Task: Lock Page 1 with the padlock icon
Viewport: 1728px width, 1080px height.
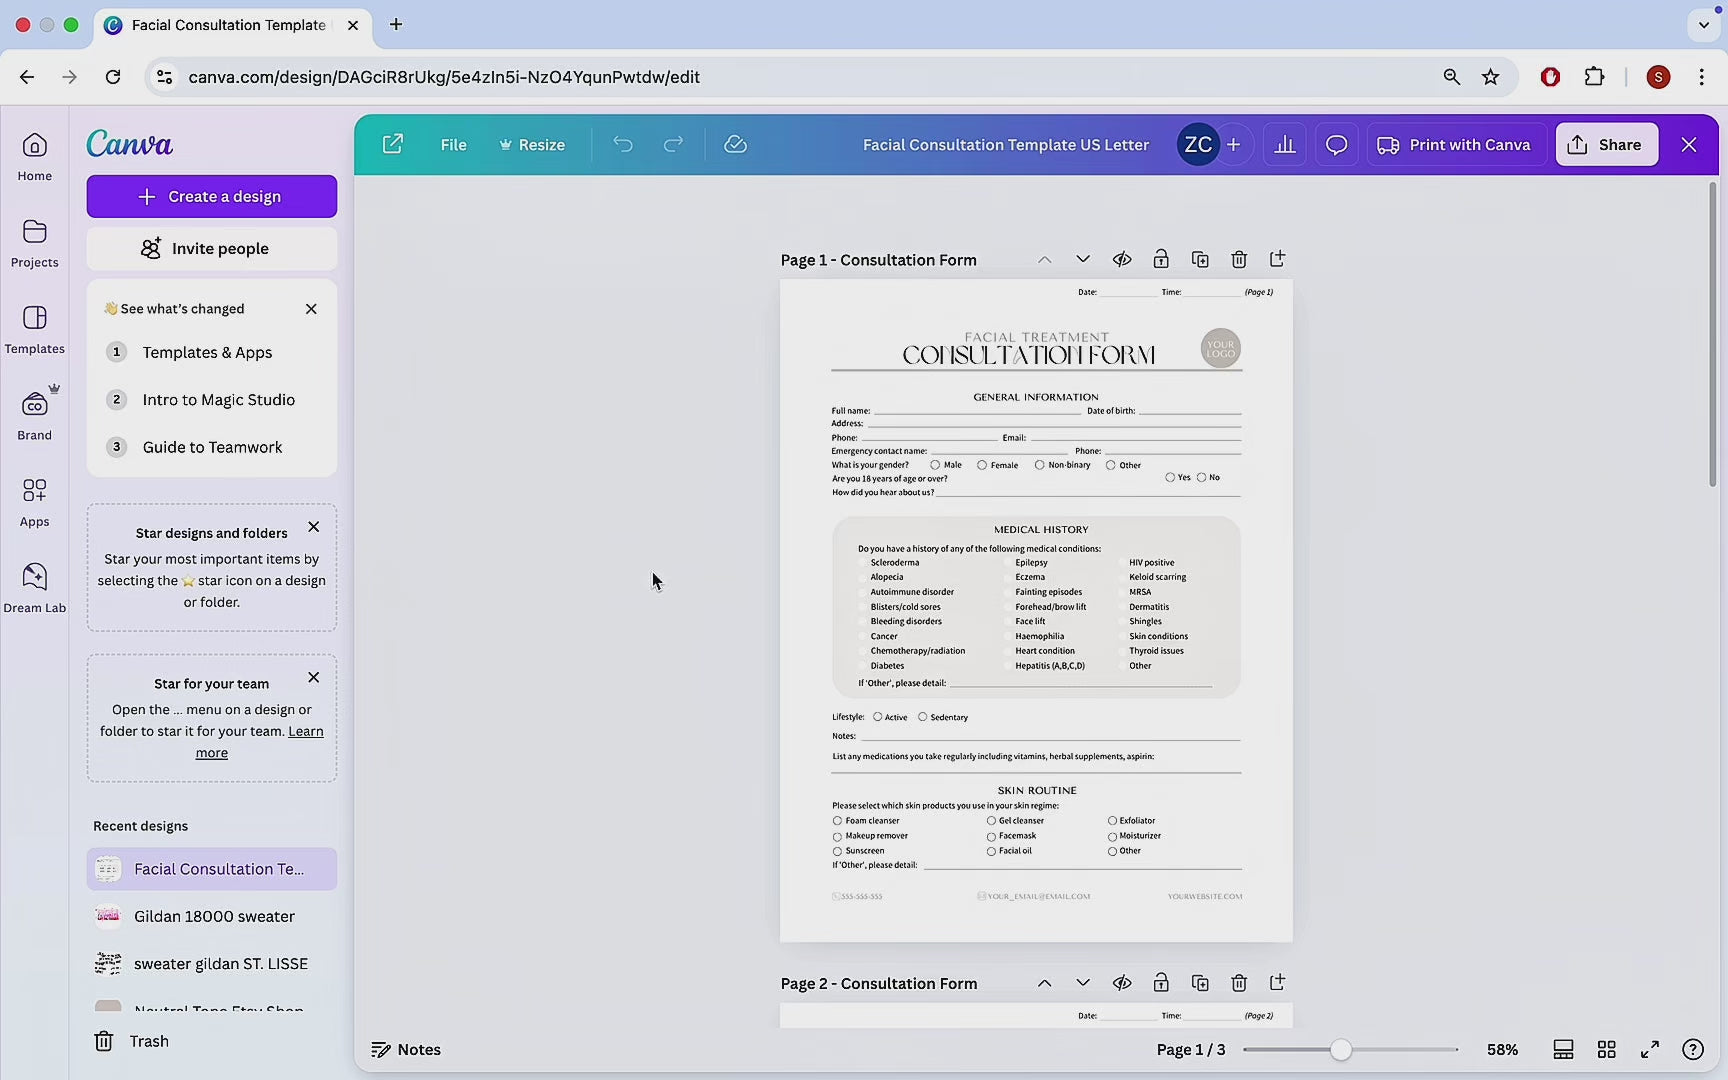Action: [x=1161, y=260]
